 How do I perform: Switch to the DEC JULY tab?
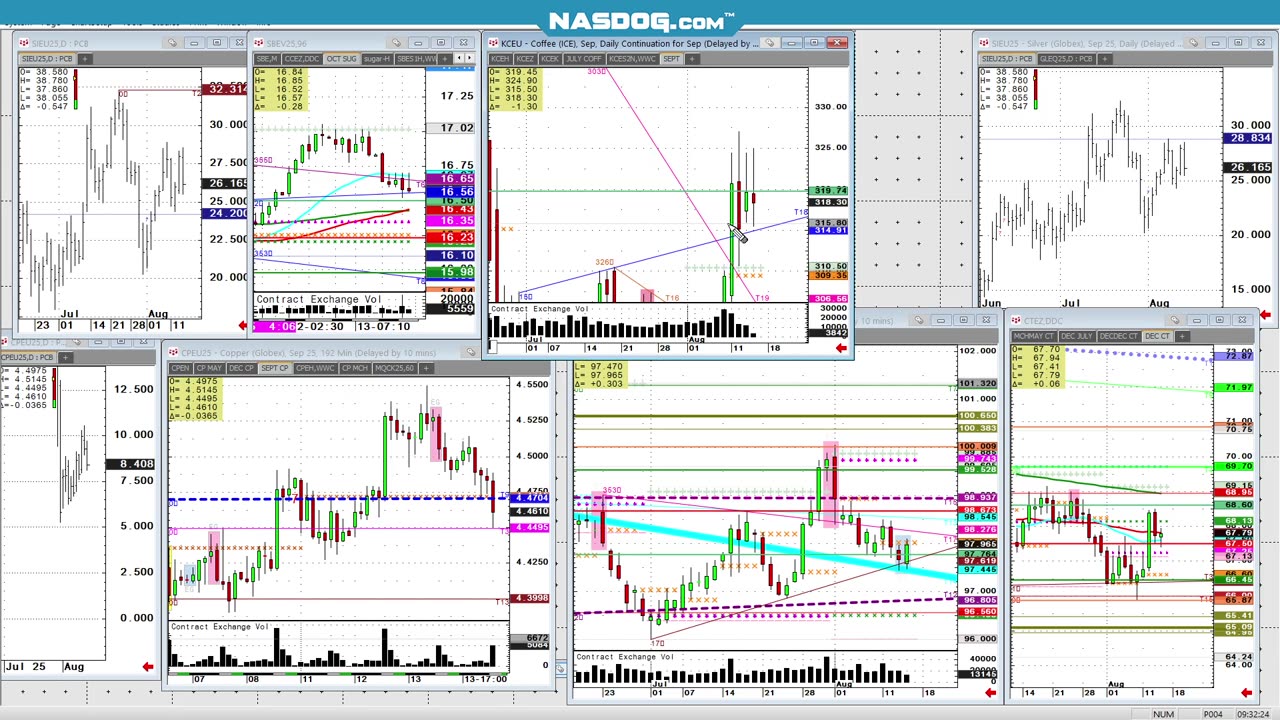click(1076, 336)
